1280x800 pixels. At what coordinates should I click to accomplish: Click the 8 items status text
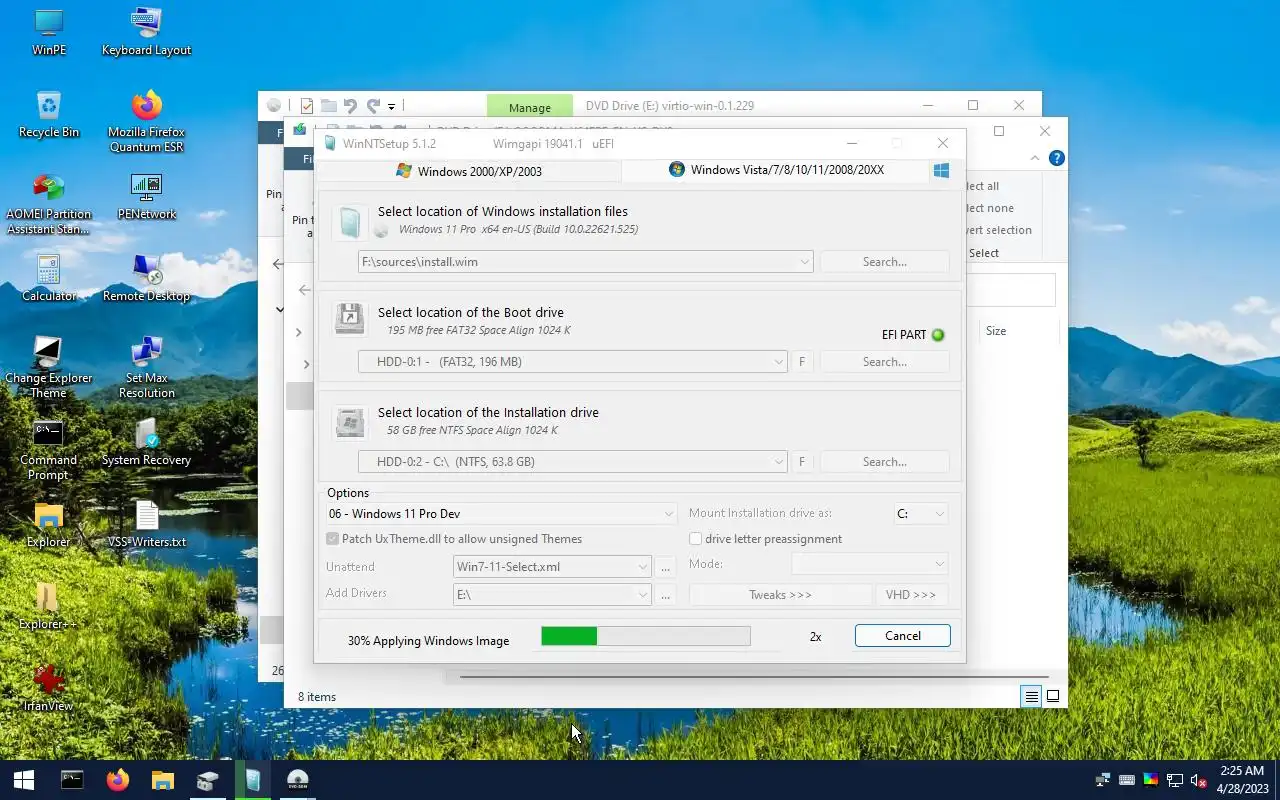[317, 697]
